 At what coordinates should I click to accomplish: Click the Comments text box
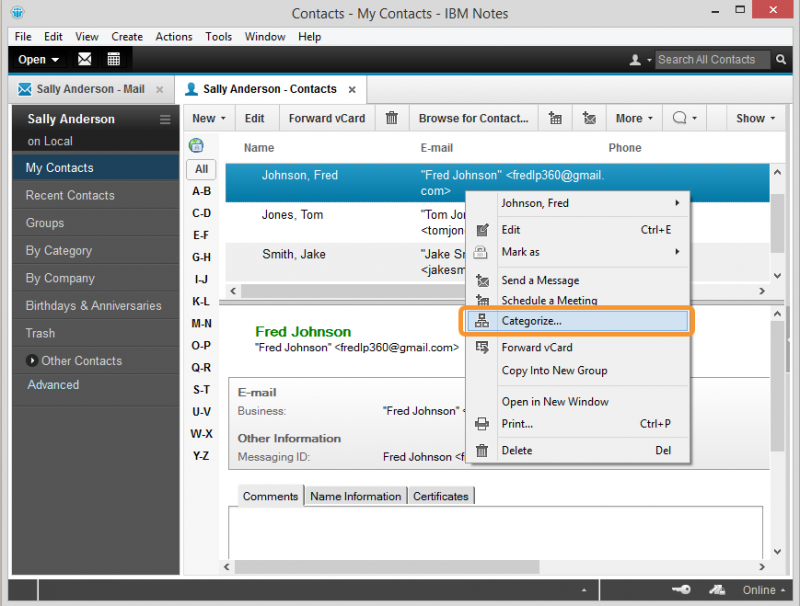[495, 533]
